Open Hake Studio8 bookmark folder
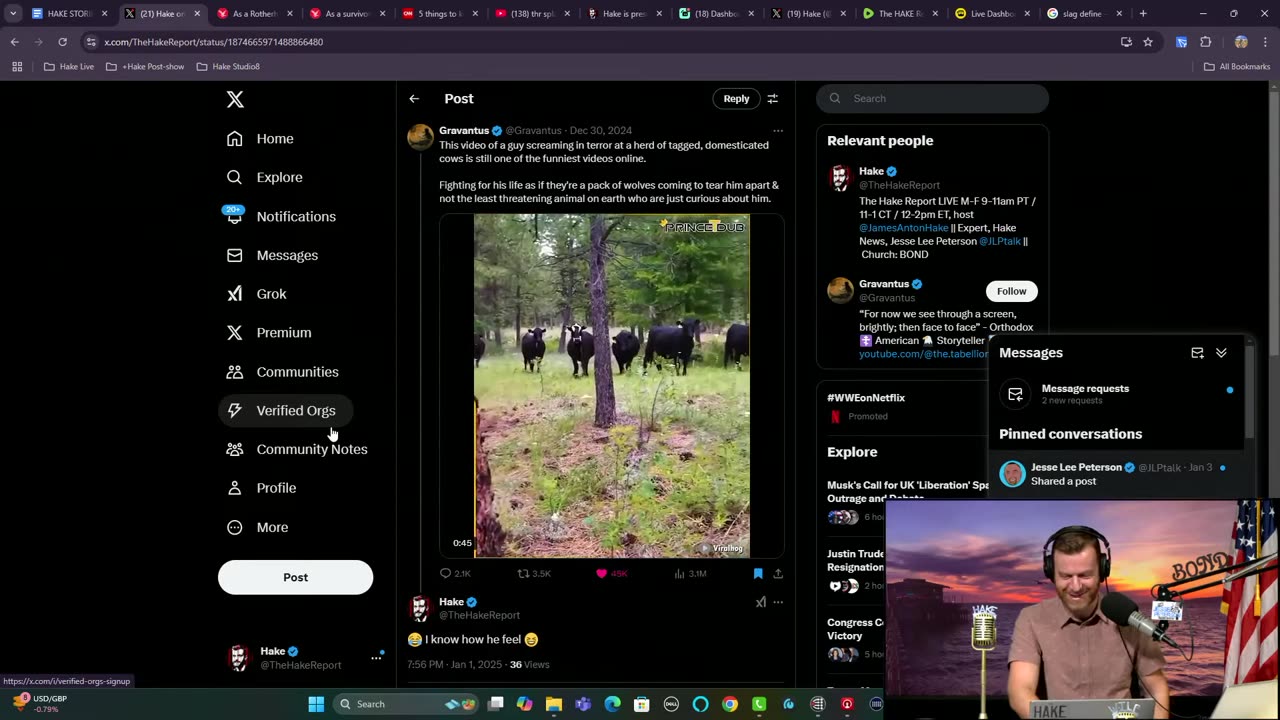Screen dimensions: 1280x720 pyautogui.click(x=228, y=67)
